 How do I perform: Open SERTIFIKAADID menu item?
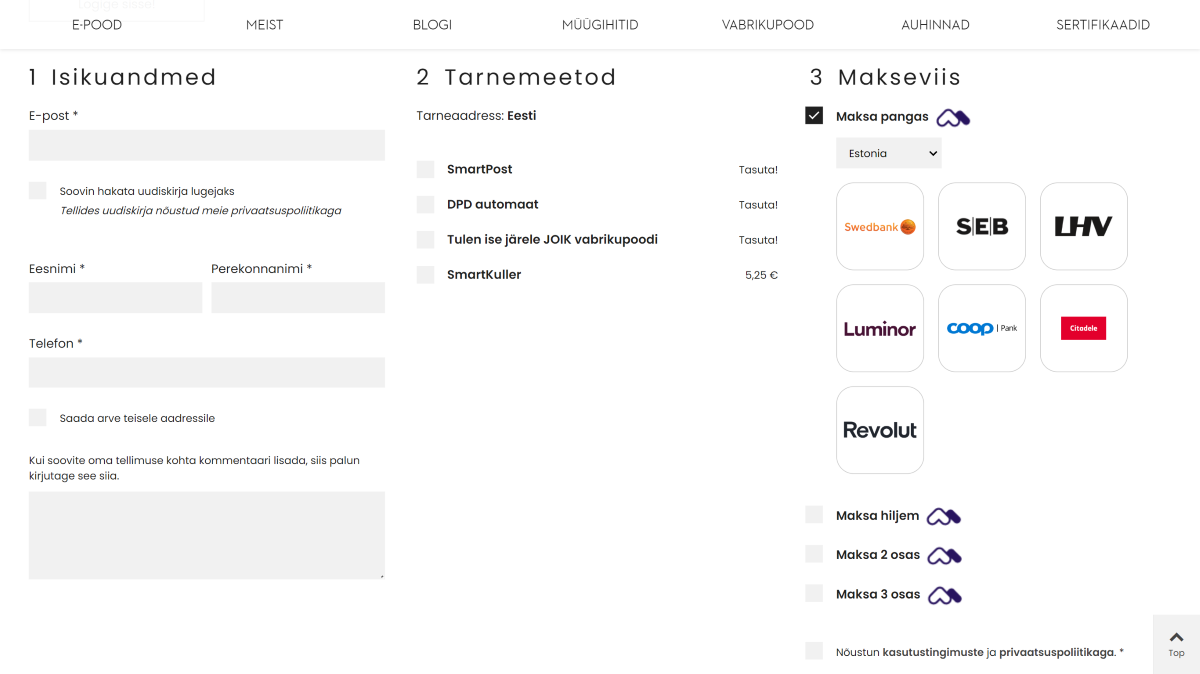point(1103,25)
